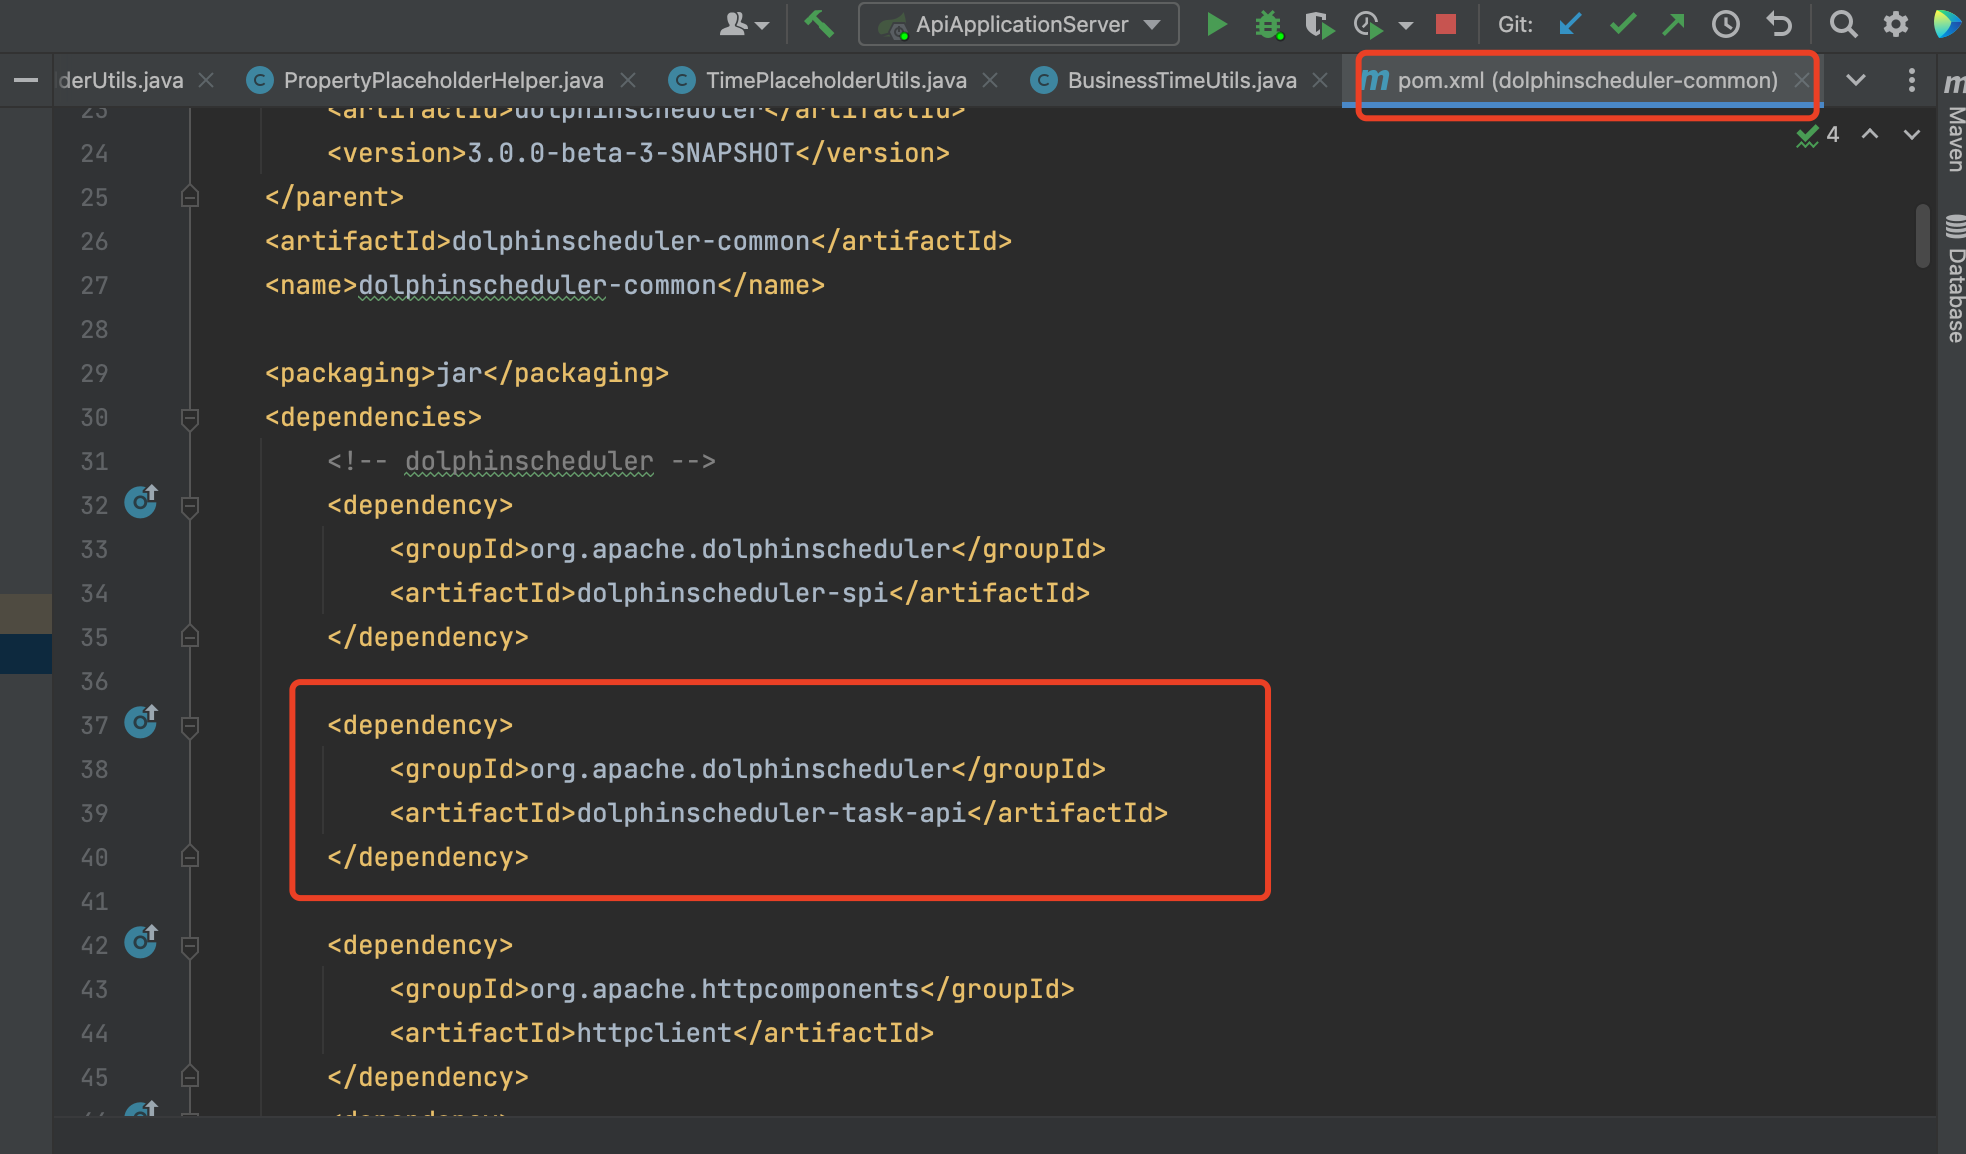This screenshot has height=1154, width=1966.
Task: Click the inspection checkmark showing 4 typos
Action: click(1817, 134)
